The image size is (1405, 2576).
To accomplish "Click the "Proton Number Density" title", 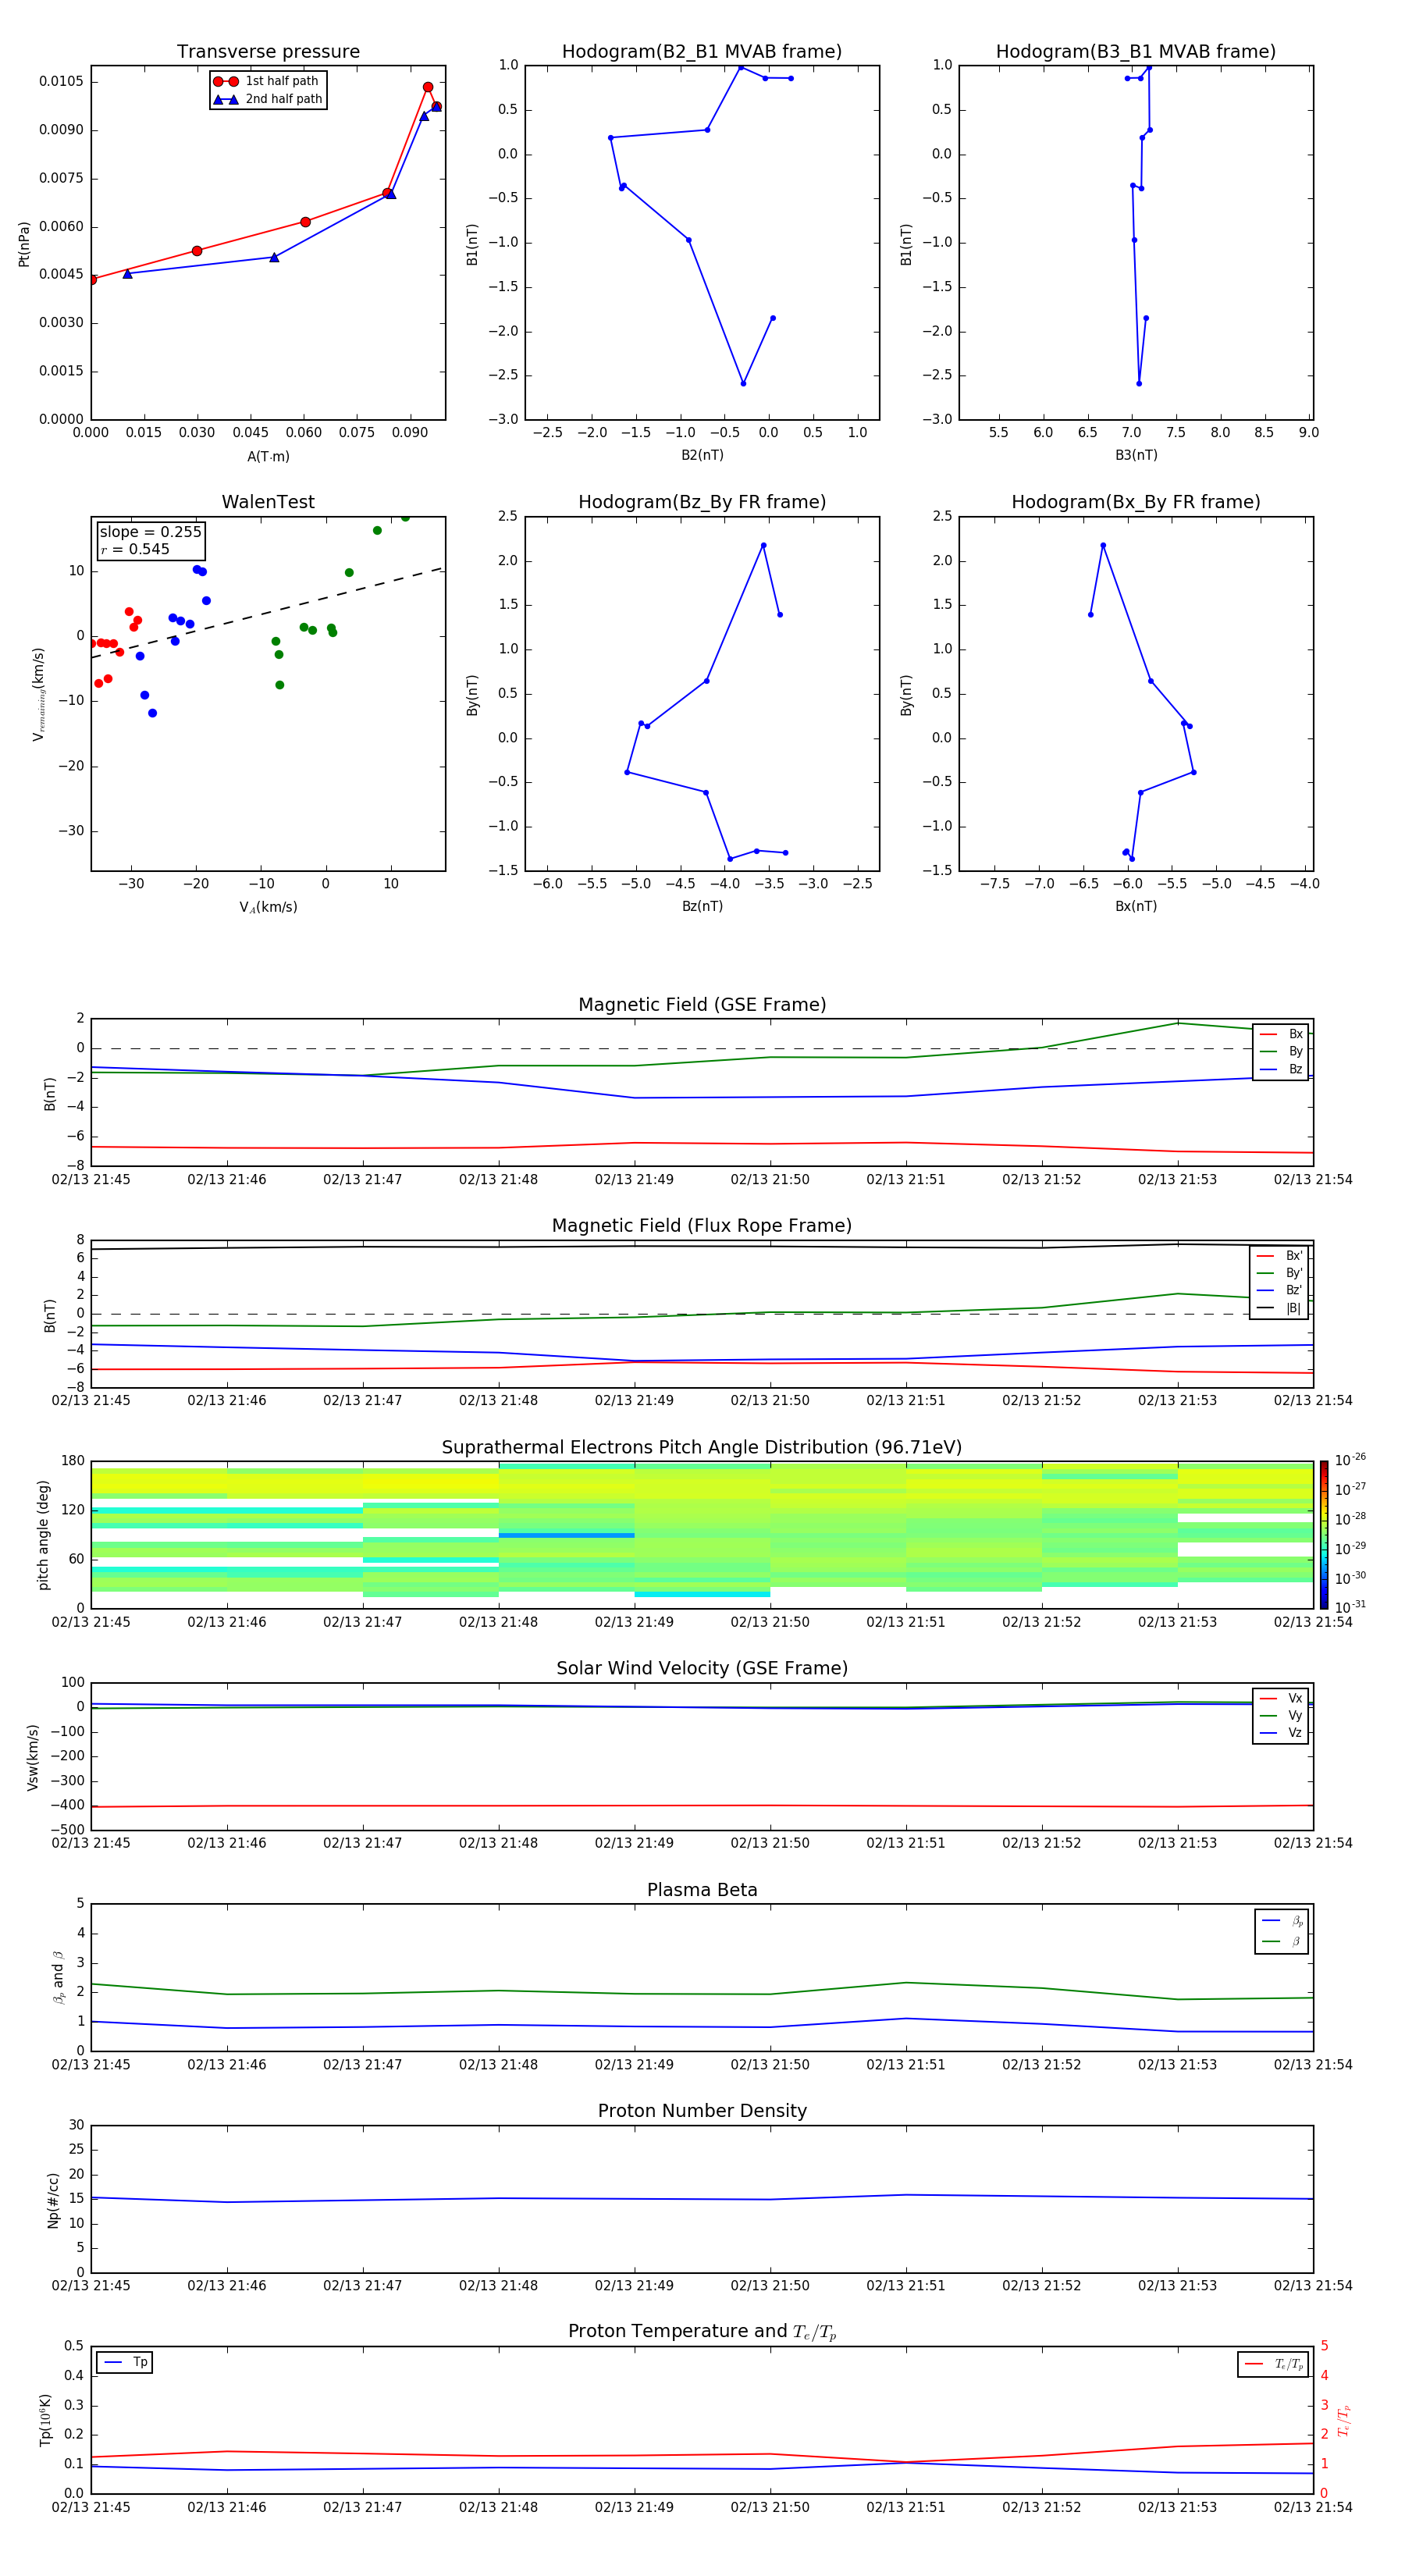I will 702,2111.
